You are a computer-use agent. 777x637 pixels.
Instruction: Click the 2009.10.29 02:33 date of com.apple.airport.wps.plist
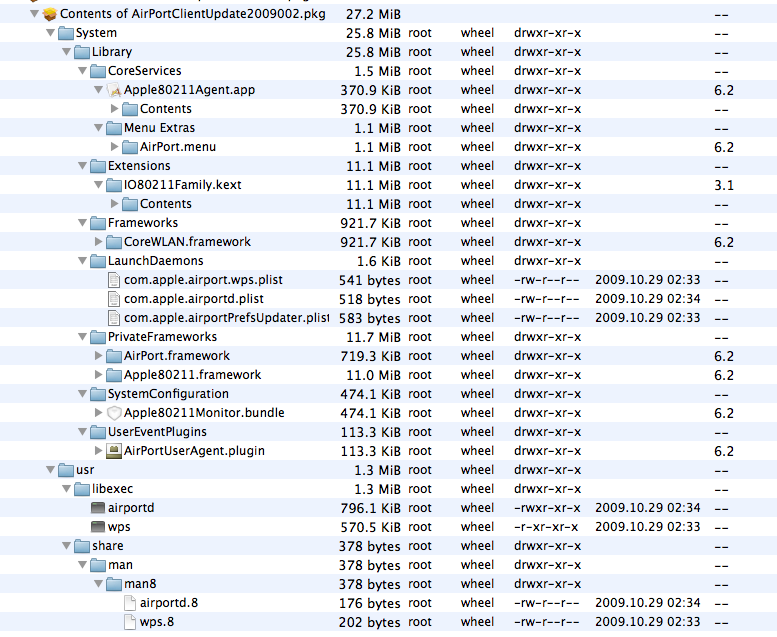[648, 280]
